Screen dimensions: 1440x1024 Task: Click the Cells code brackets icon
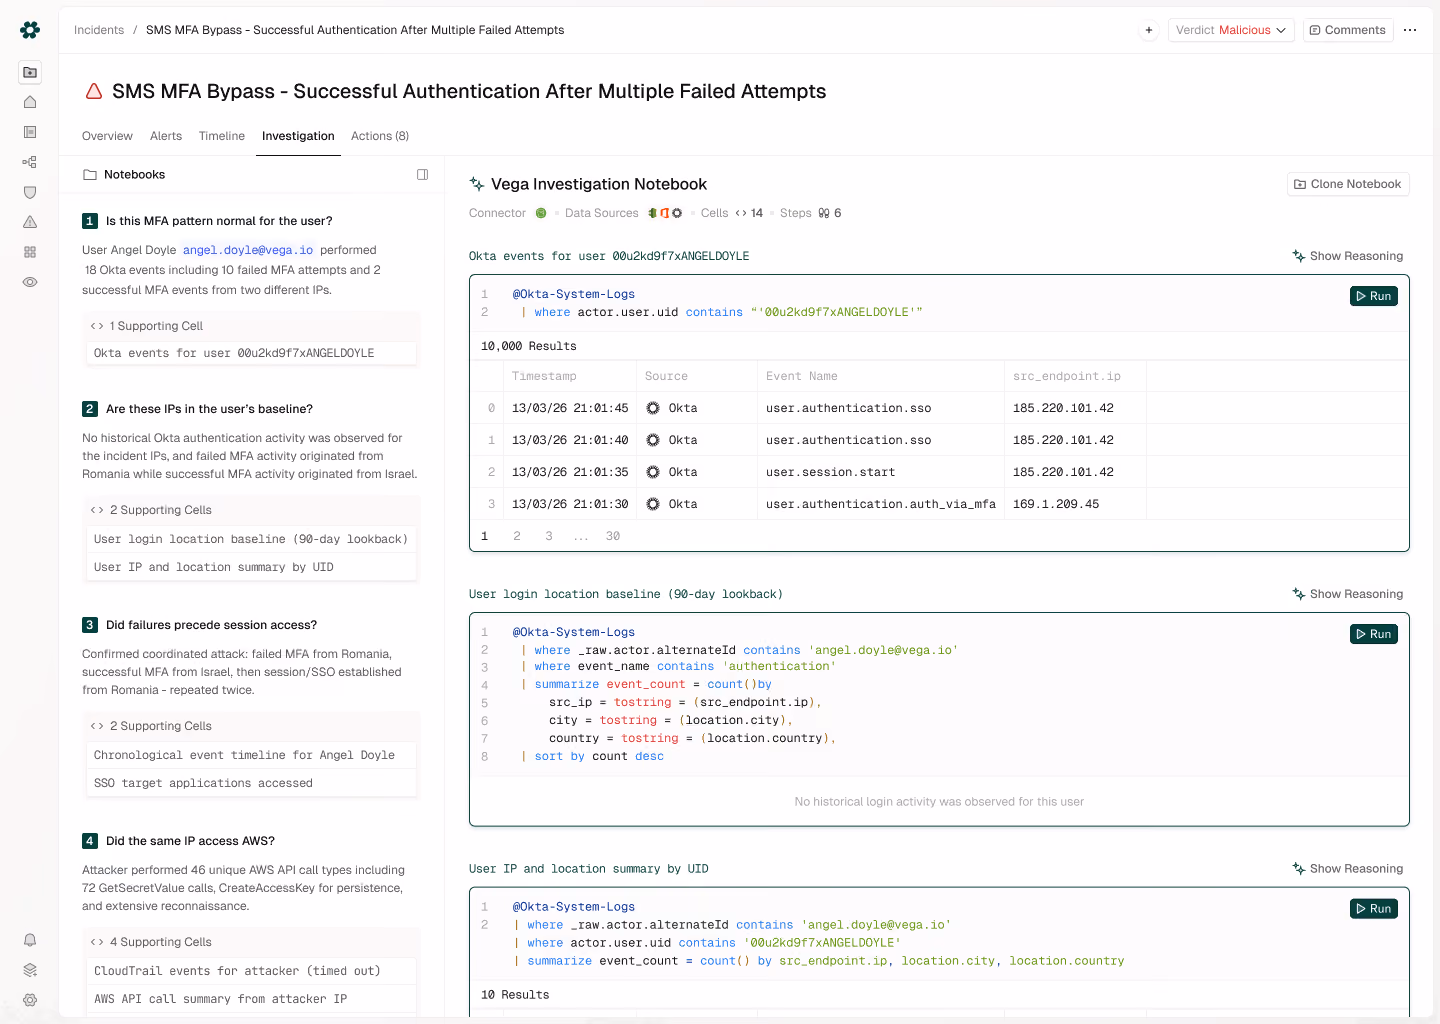click(741, 213)
